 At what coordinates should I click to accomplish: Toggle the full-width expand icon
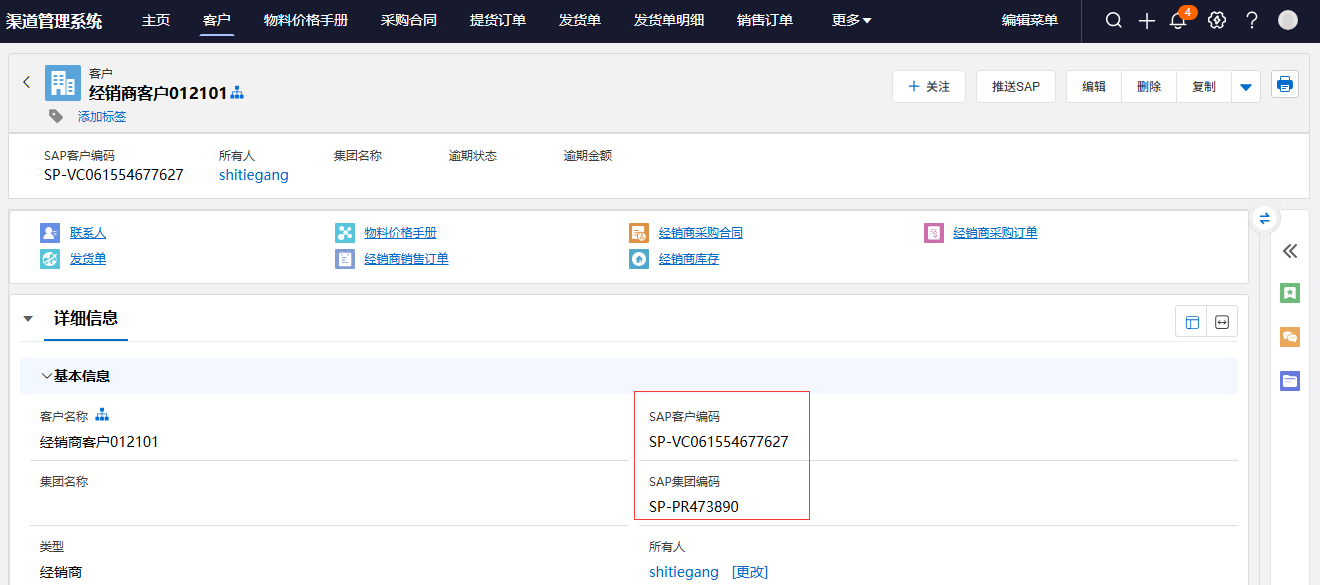[1222, 322]
